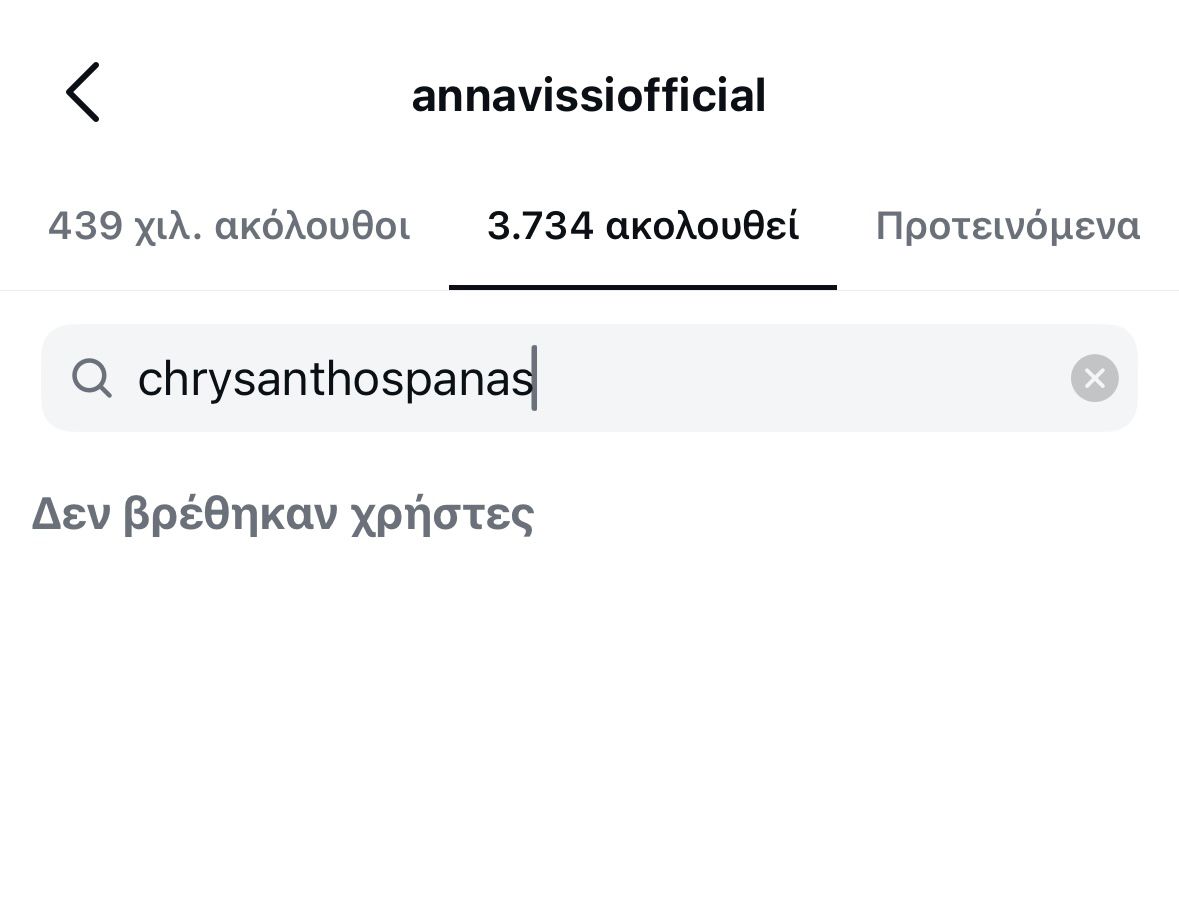This screenshot has width=1179, height=907.
Task: Clear the search text with X icon
Action: point(1094,378)
